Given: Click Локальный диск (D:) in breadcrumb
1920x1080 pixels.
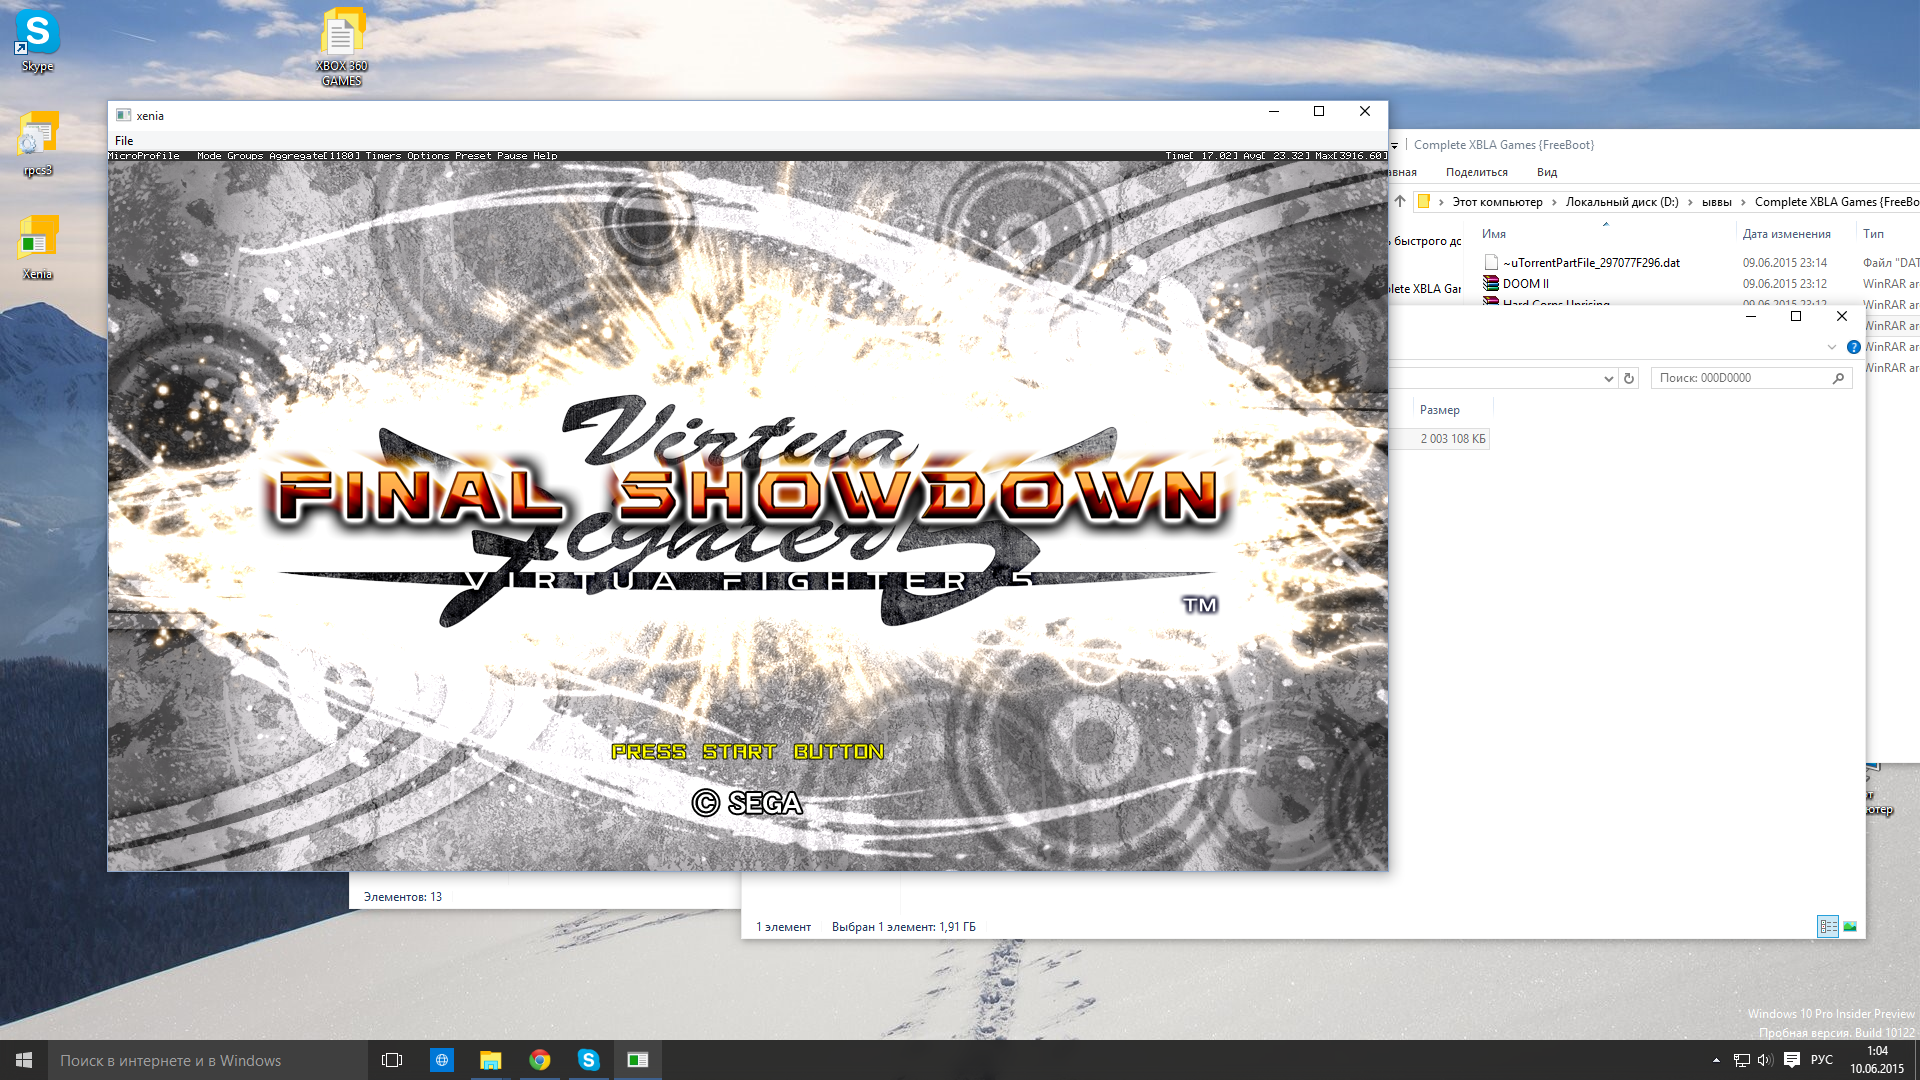Looking at the screenshot, I should tap(1621, 202).
